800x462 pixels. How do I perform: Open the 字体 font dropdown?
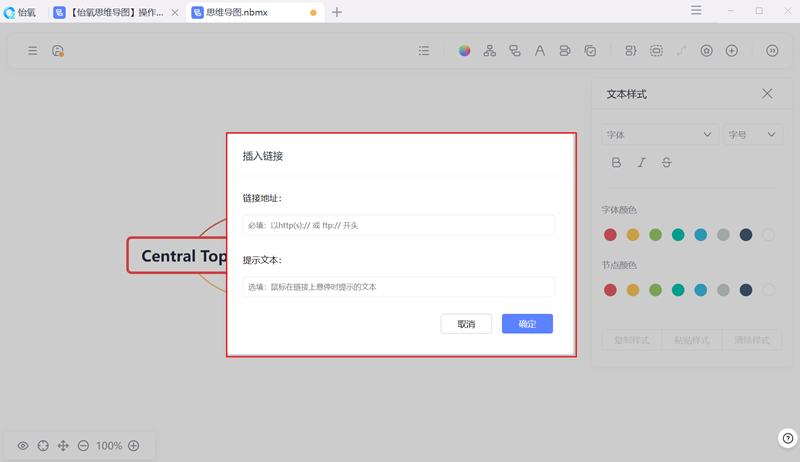(660, 135)
